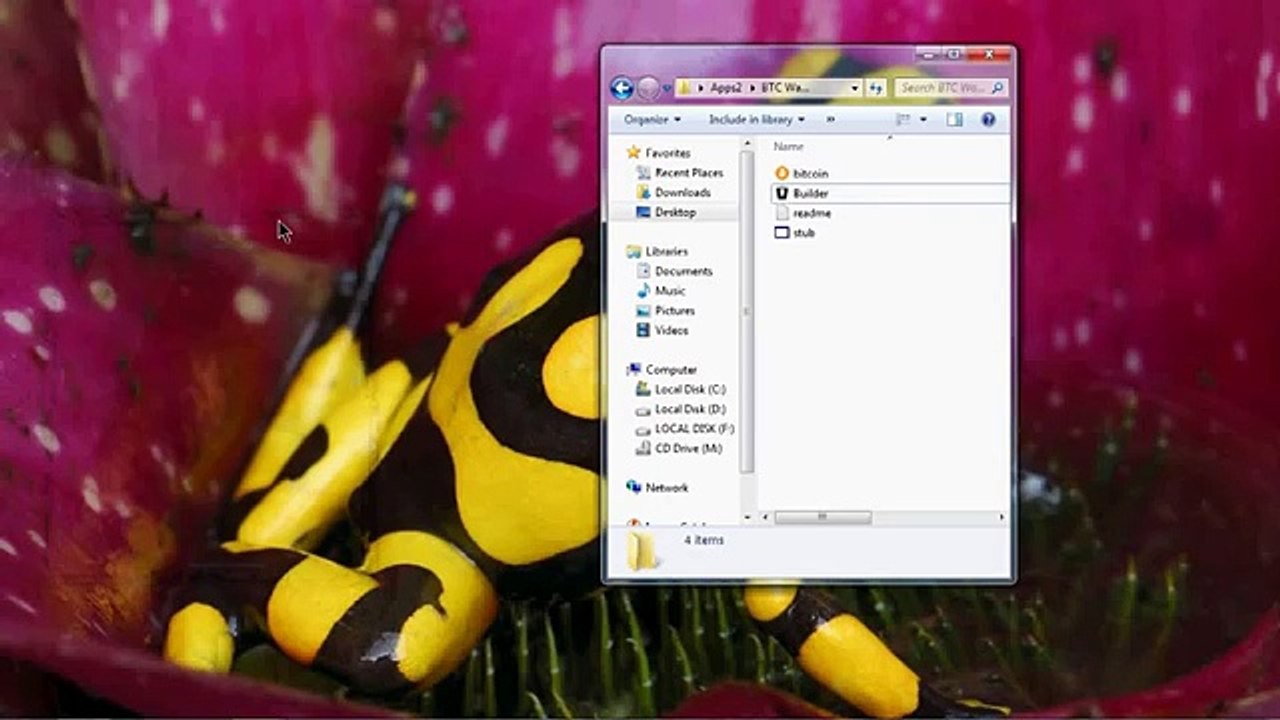The image size is (1280, 720).
Task: Select the stub file icon
Action: click(x=782, y=233)
